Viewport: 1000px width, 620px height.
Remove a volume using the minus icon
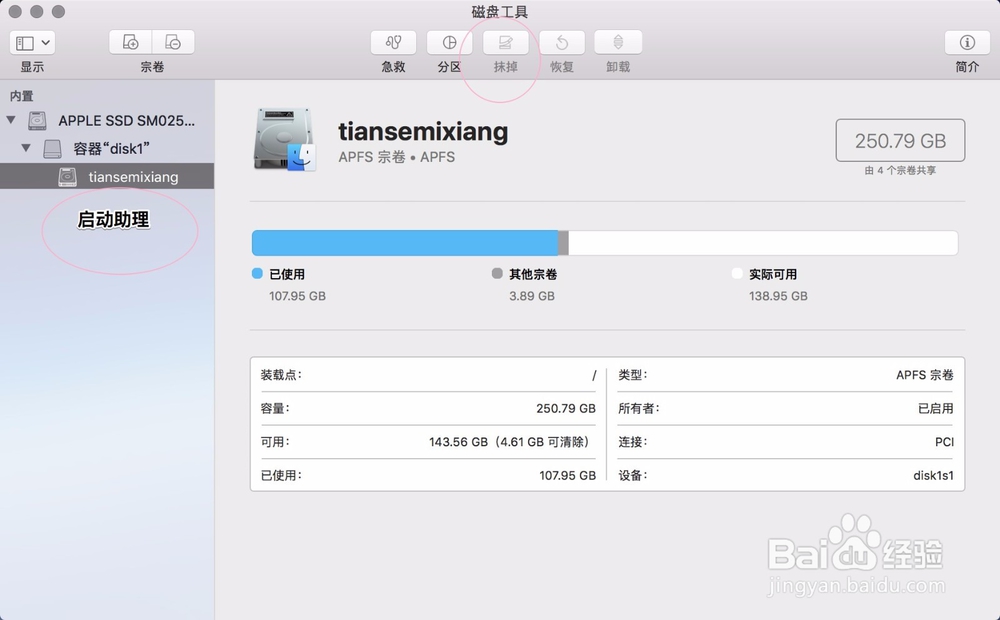[x=173, y=42]
